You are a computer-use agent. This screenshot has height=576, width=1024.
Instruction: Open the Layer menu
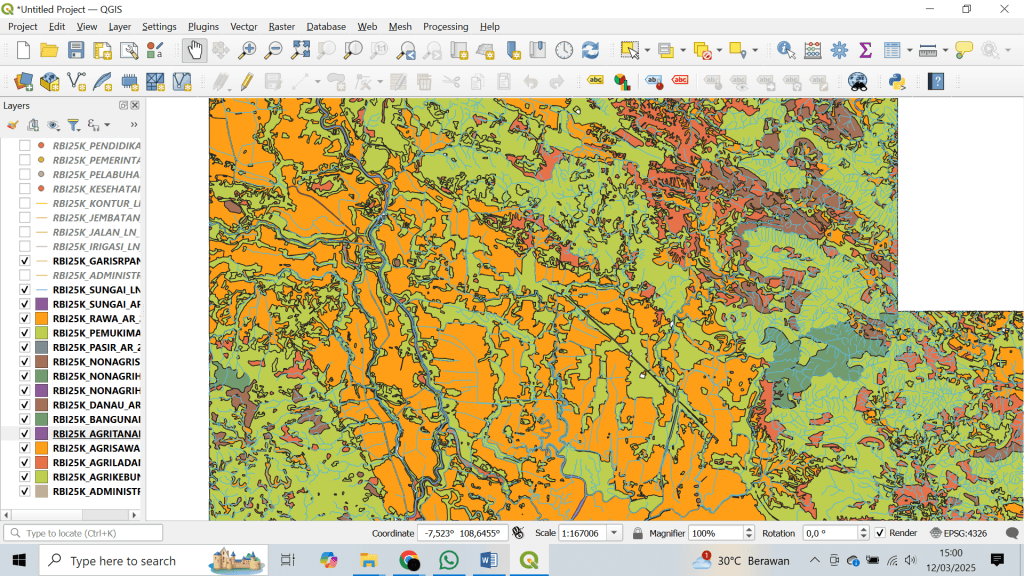point(120,26)
